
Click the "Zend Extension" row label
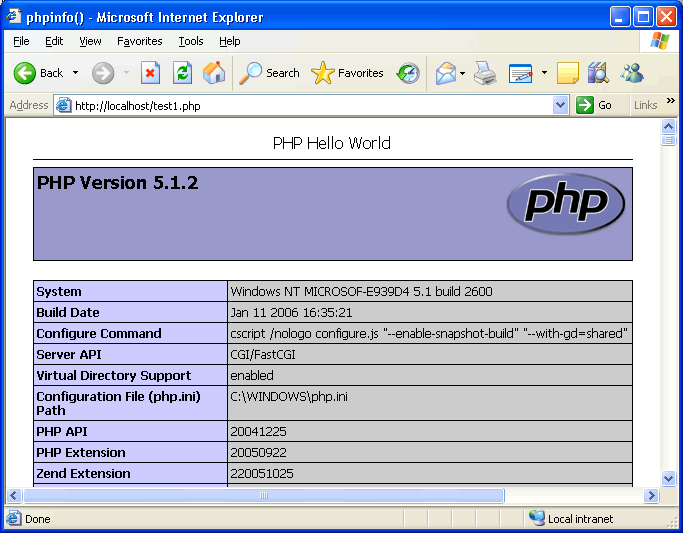[83, 473]
